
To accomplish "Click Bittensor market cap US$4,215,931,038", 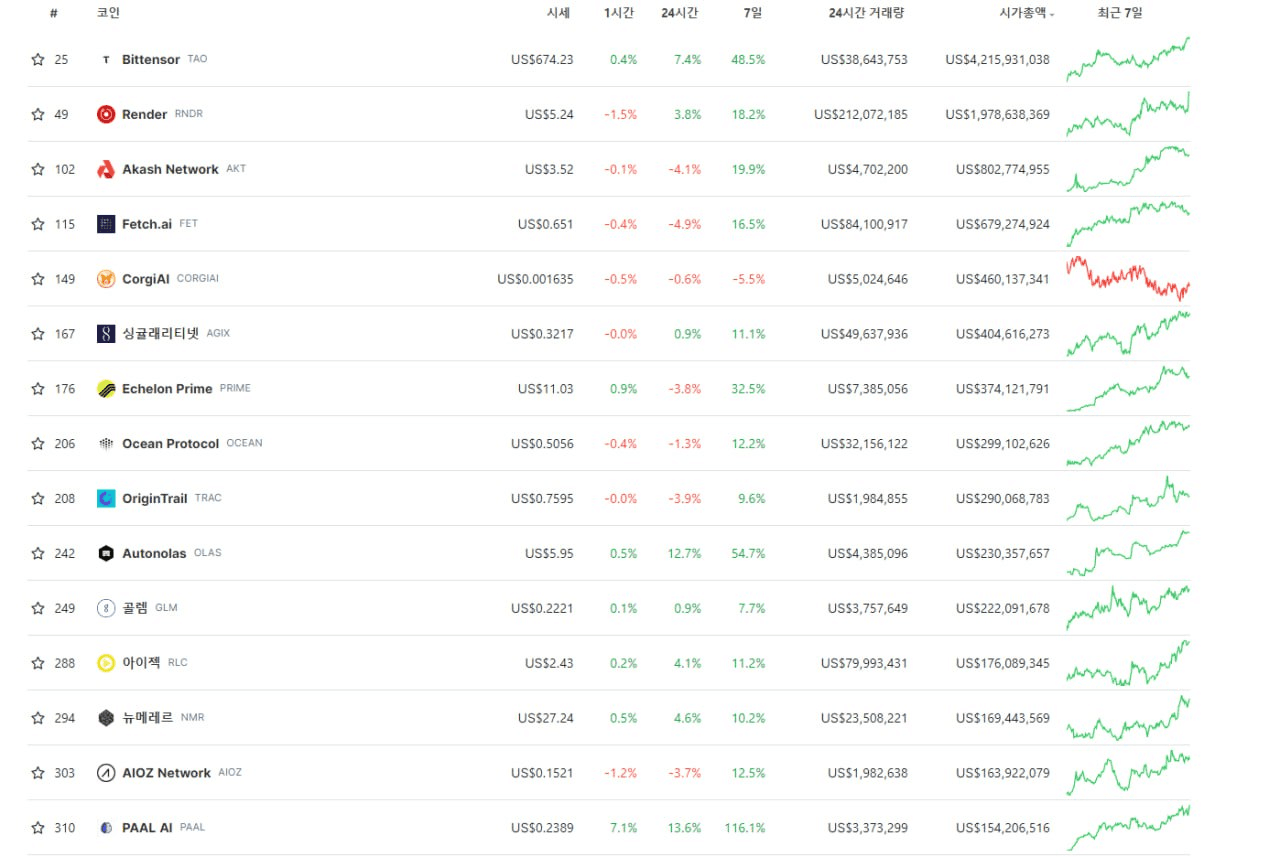I will point(997,60).
